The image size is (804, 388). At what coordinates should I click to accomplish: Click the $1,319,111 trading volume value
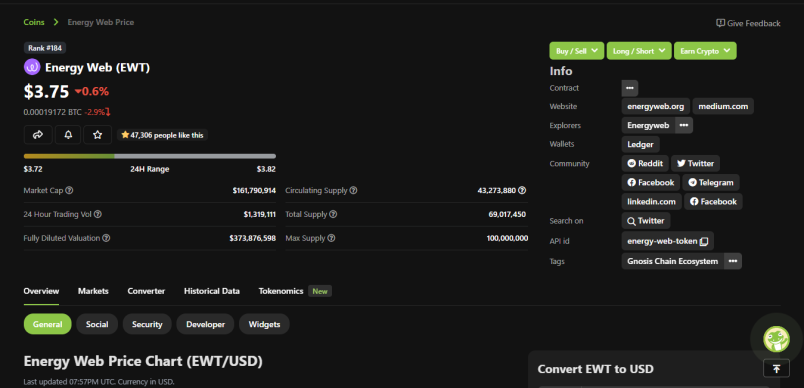(259, 214)
